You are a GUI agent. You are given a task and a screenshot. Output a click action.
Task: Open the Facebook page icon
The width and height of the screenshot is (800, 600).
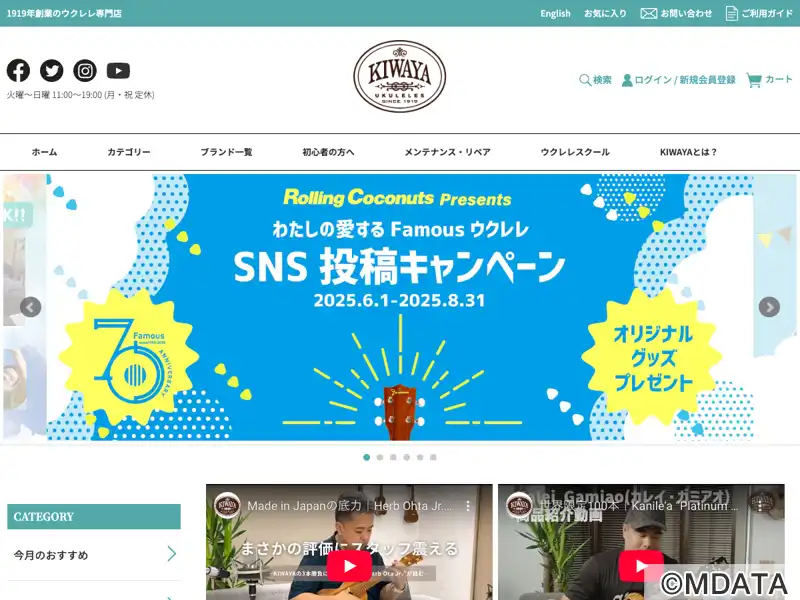tap(18, 70)
